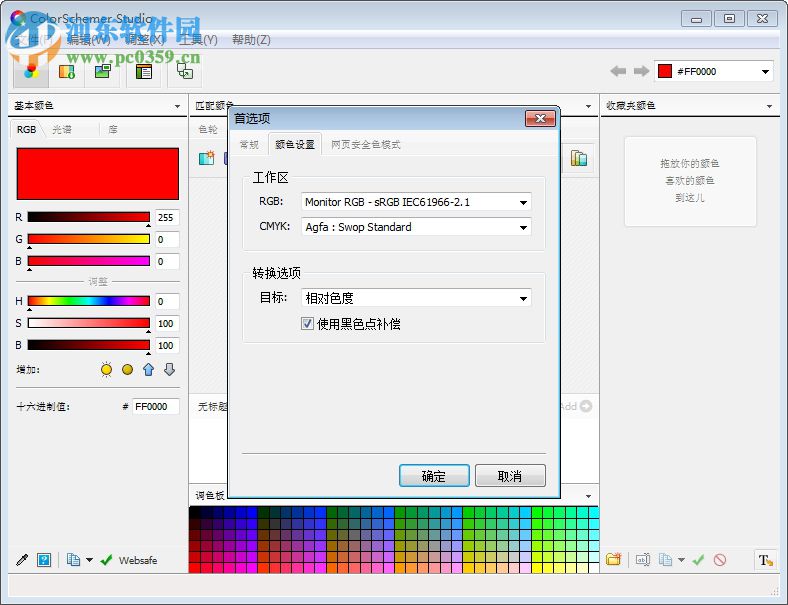The height and width of the screenshot is (605, 788).
Task: Open the image colors toolbar icon
Action: (103, 71)
